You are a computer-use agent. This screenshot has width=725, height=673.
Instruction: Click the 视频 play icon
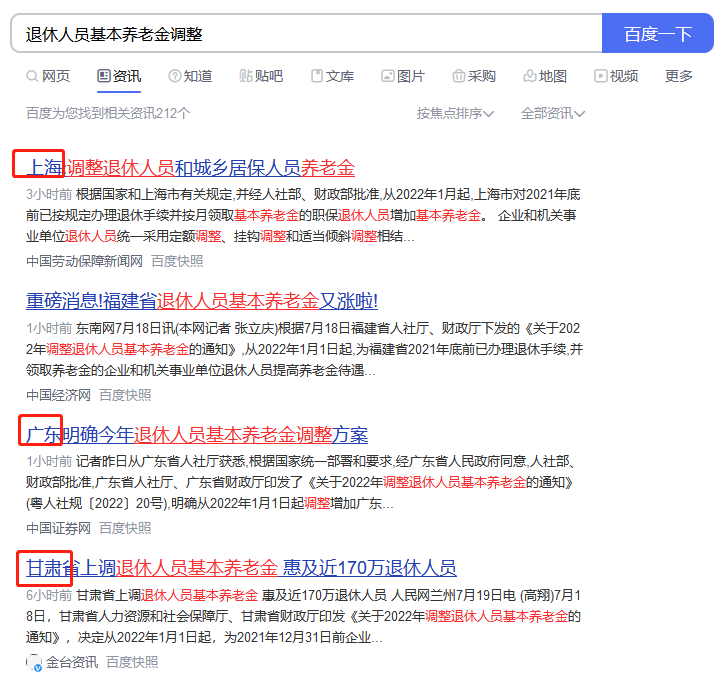tap(601, 76)
